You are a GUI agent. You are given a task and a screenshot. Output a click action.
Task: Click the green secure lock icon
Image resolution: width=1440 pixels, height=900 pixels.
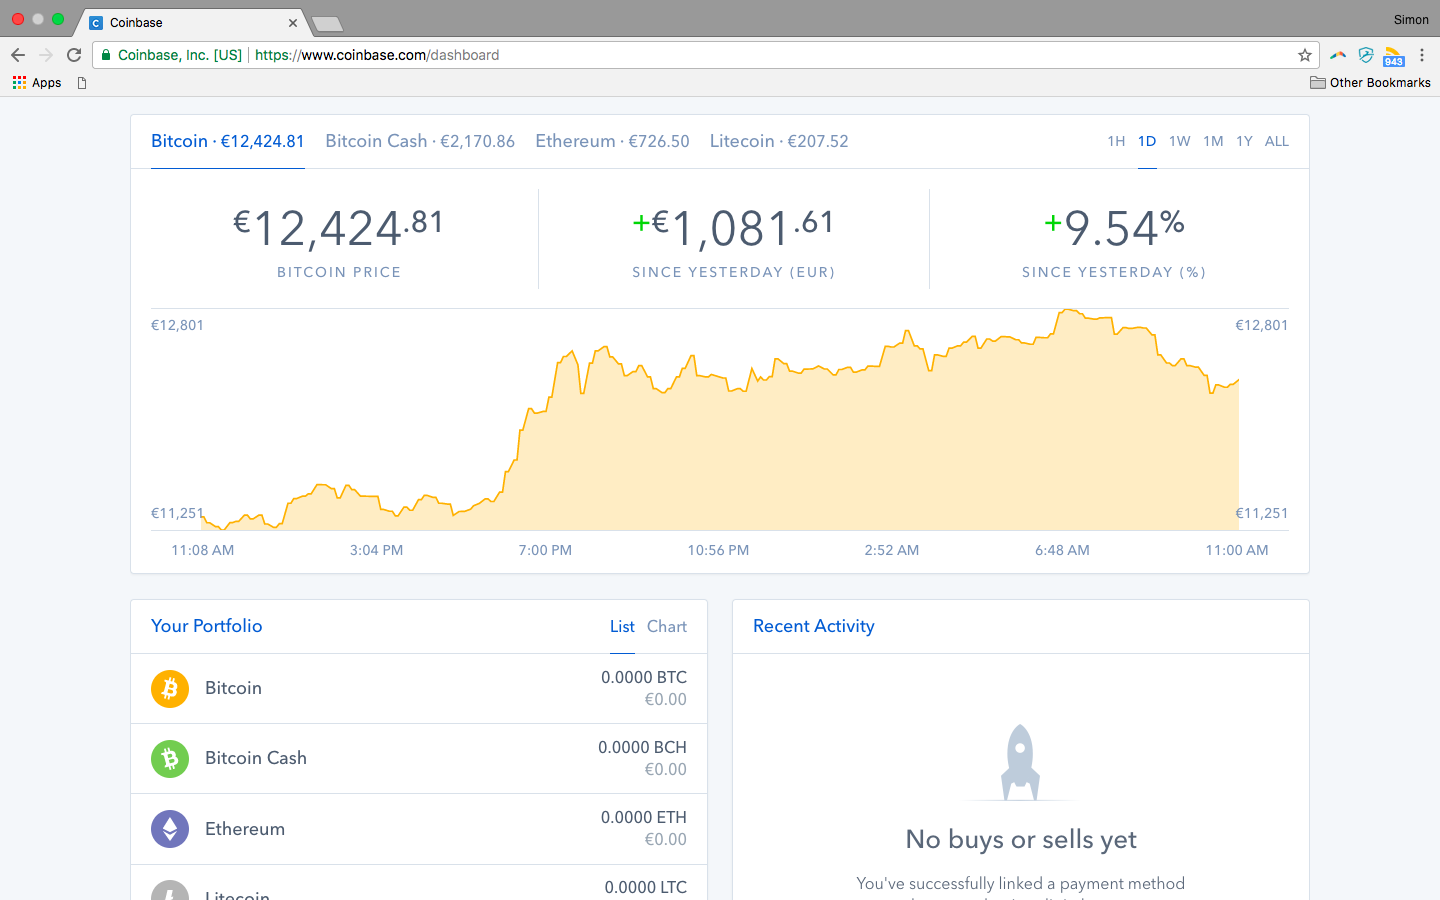click(106, 55)
